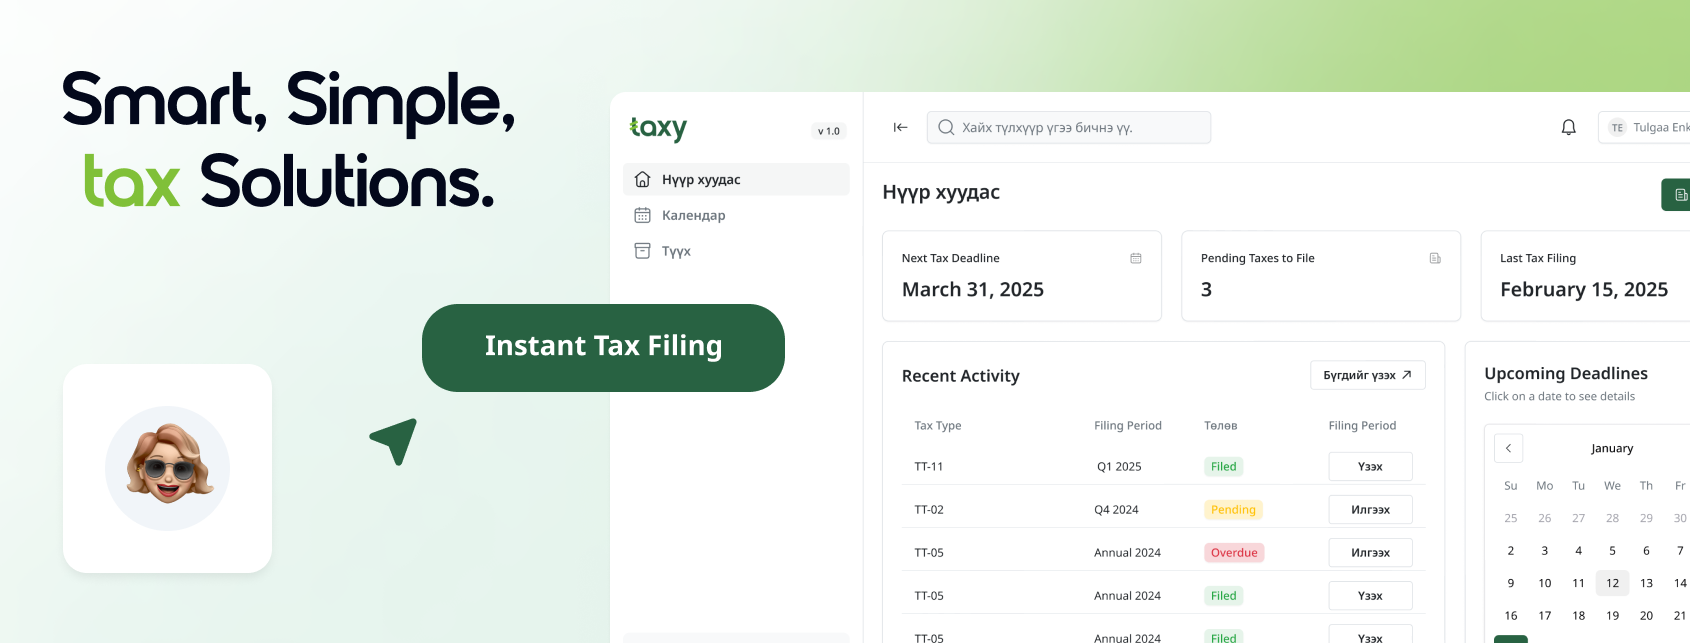The height and width of the screenshot is (643, 1690).
Task: Click the v 1.0 version badge
Action: (x=829, y=131)
